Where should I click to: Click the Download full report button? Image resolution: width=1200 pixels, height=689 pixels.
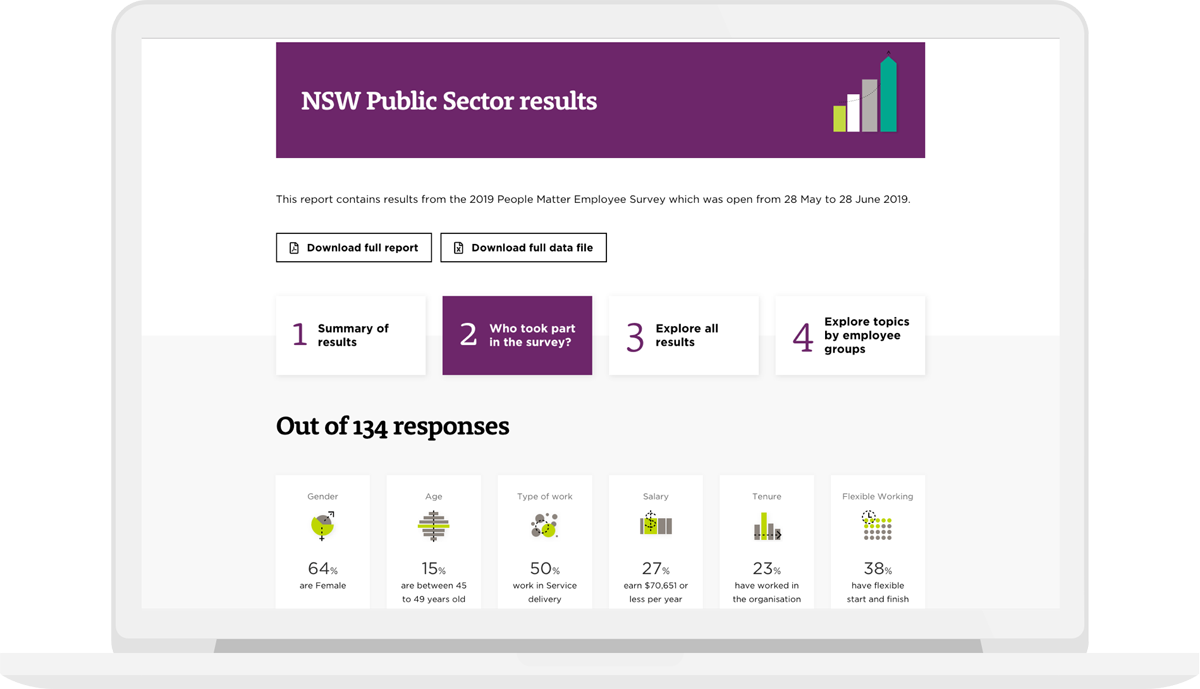(x=354, y=248)
